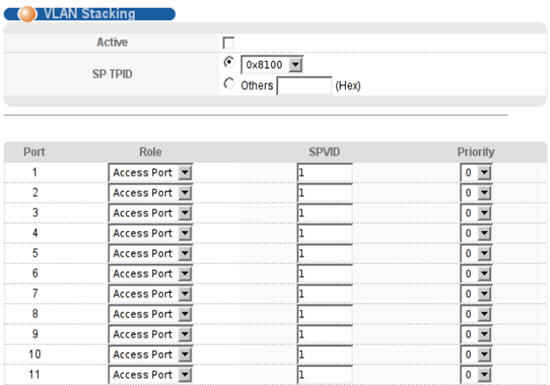Image resolution: width=550 pixels, height=385 pixels.
Task: Open the Priority dropdown for port 2
Action: click(476, 193)
